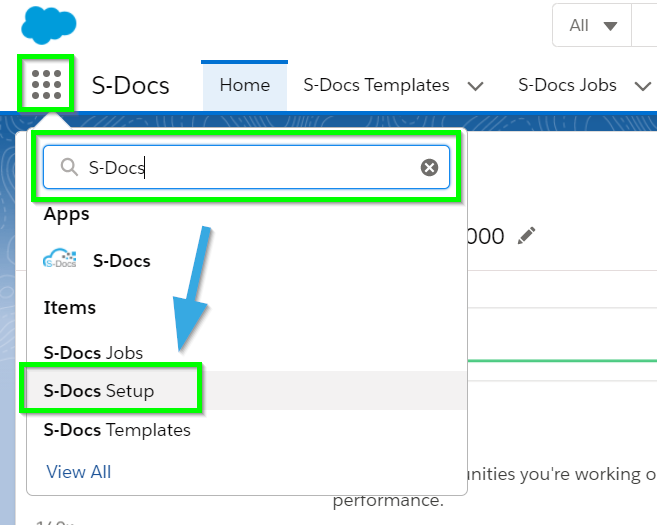Click the magnifier icon in search box
This screenshot has width=657, height=525.
(x=69, y=167)
